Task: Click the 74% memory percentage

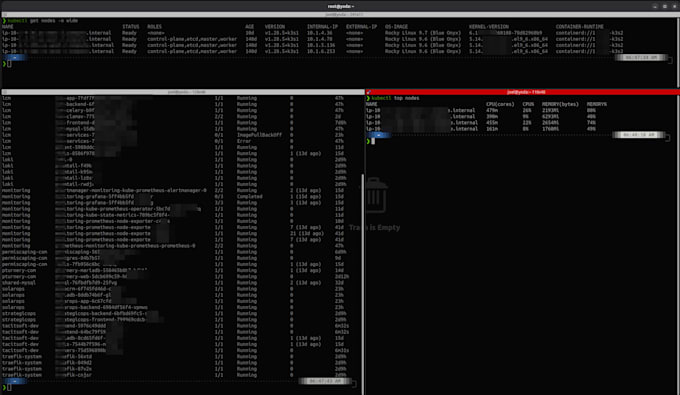Action: click(591, 123)
